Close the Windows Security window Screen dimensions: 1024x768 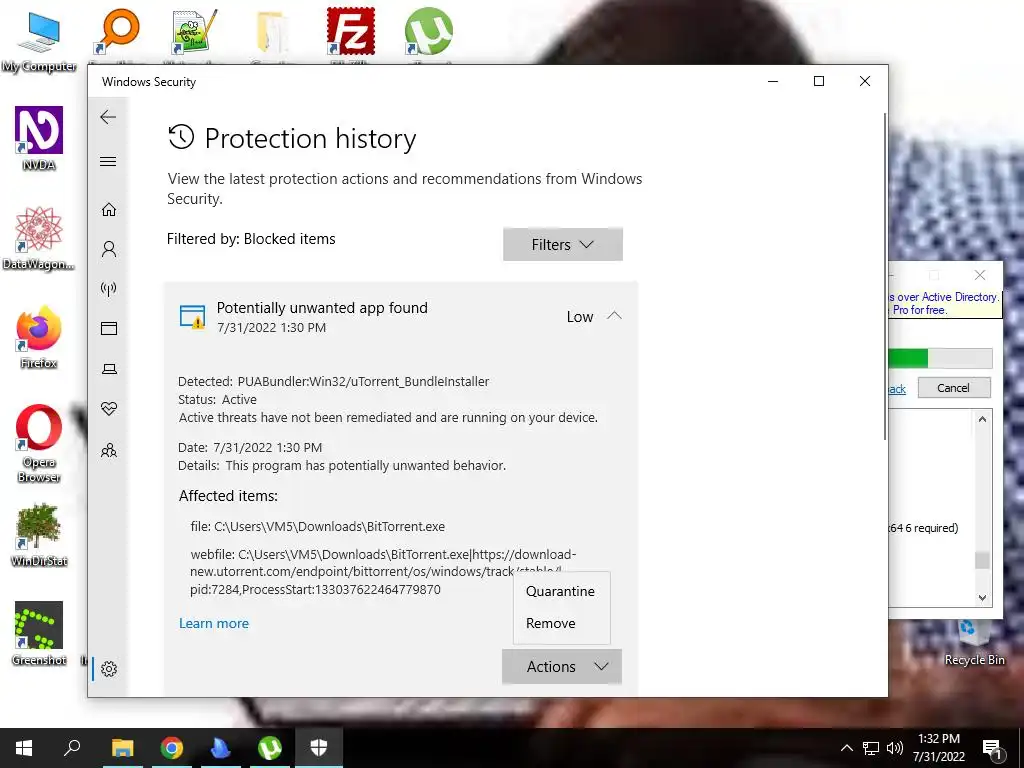(865, 82)
